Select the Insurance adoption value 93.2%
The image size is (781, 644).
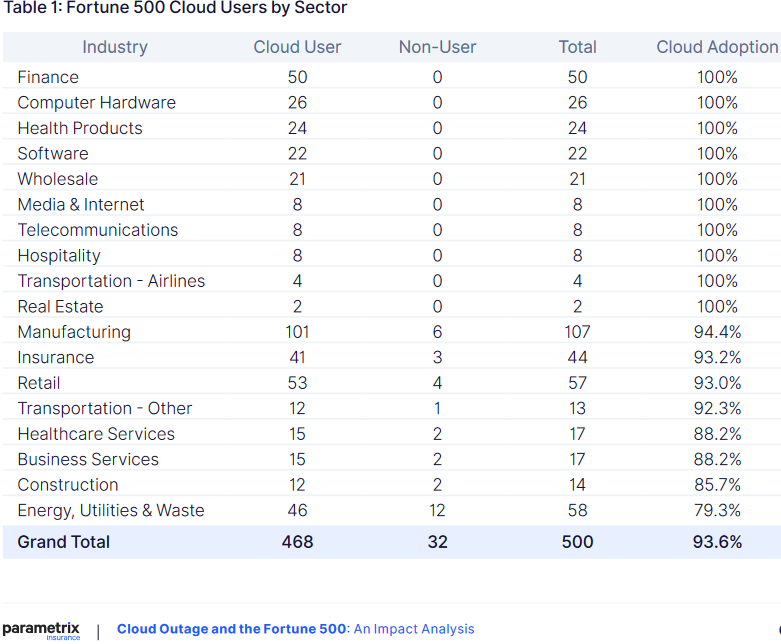click(x=717, y=357)
